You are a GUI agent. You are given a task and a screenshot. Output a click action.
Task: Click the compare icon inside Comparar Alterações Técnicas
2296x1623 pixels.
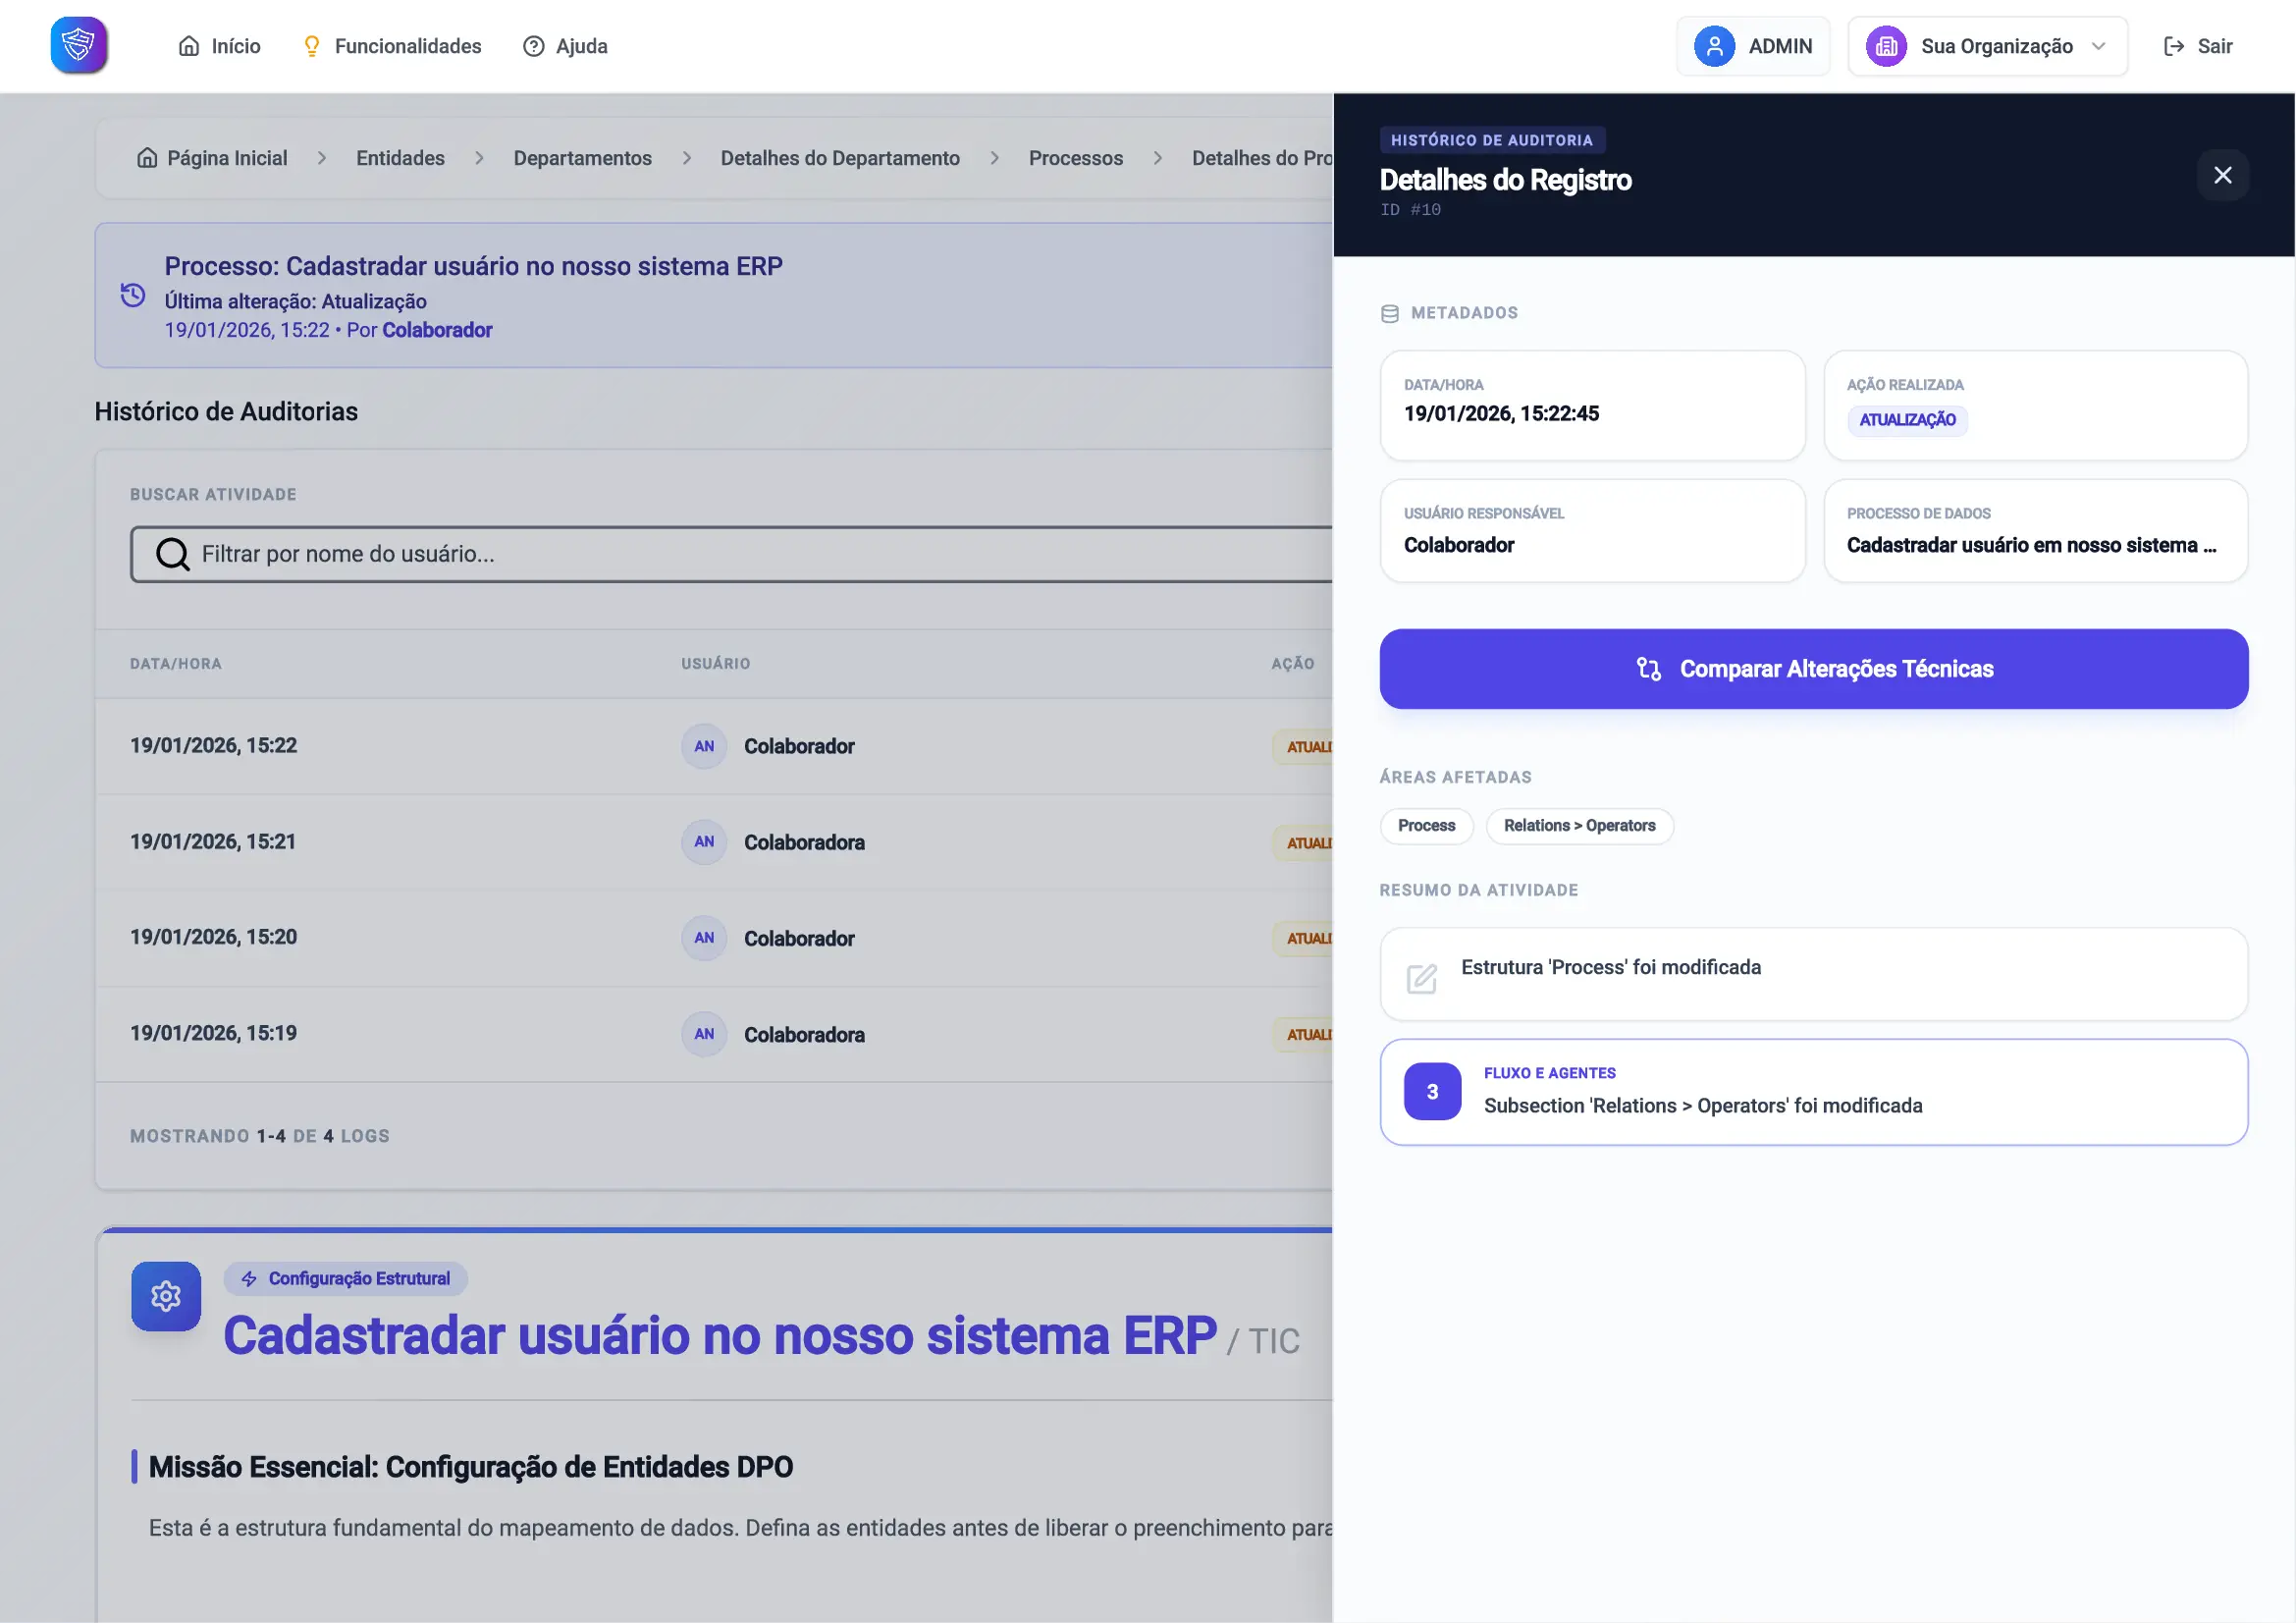click(x=1649, y=669)
